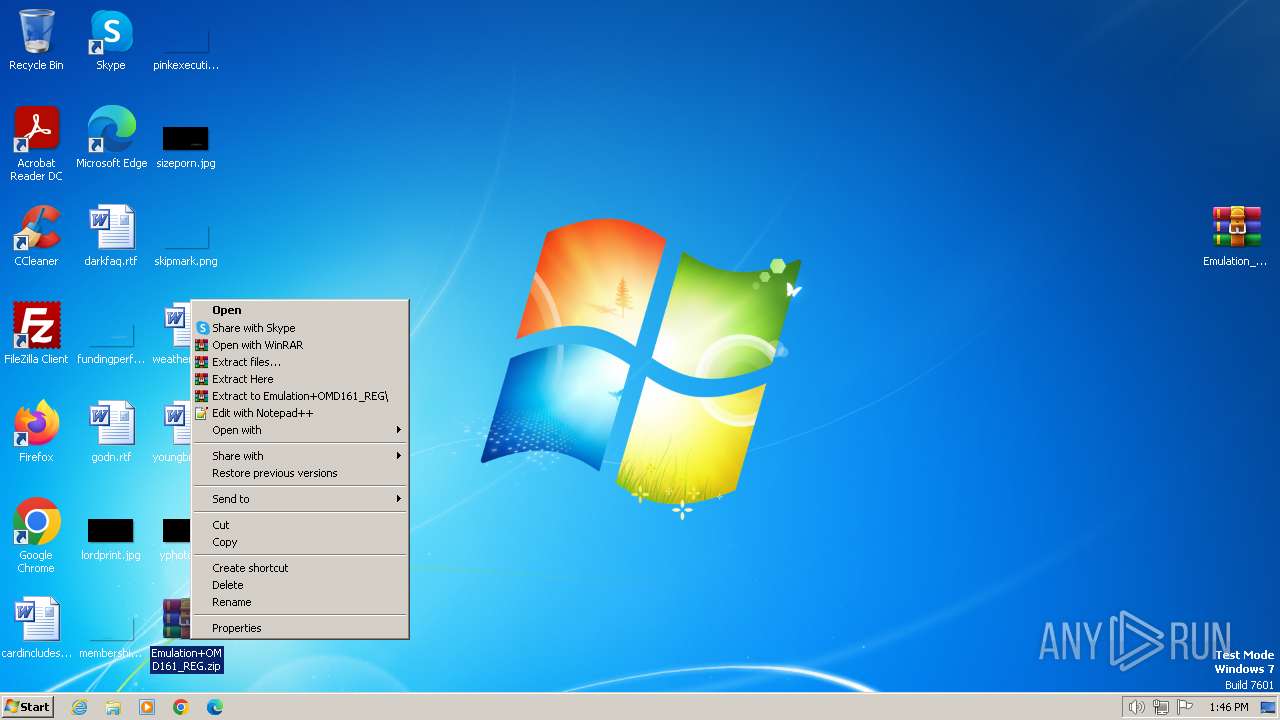
Task: Select the CCleaner desktop shortcut
Action: (x=36, y=236)
